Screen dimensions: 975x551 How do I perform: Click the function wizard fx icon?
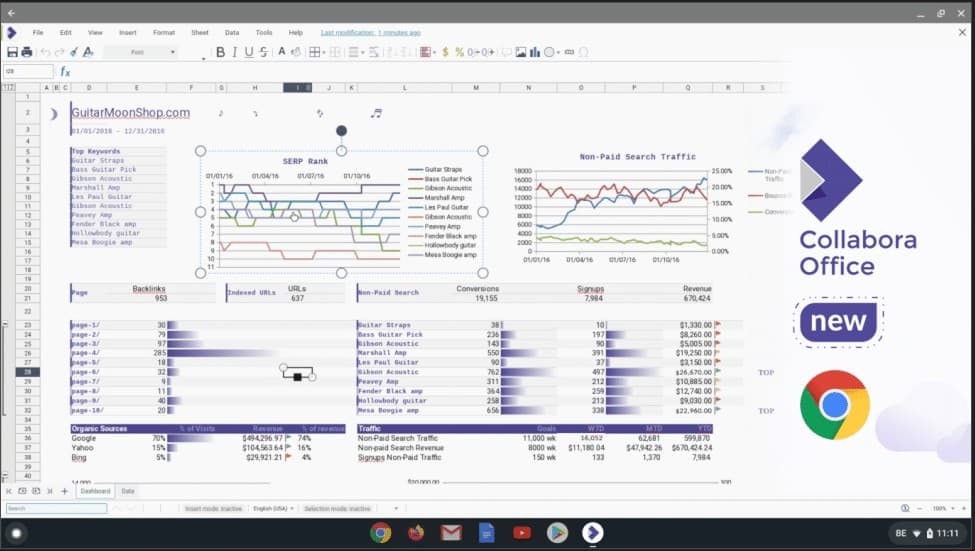coord(65,72)
